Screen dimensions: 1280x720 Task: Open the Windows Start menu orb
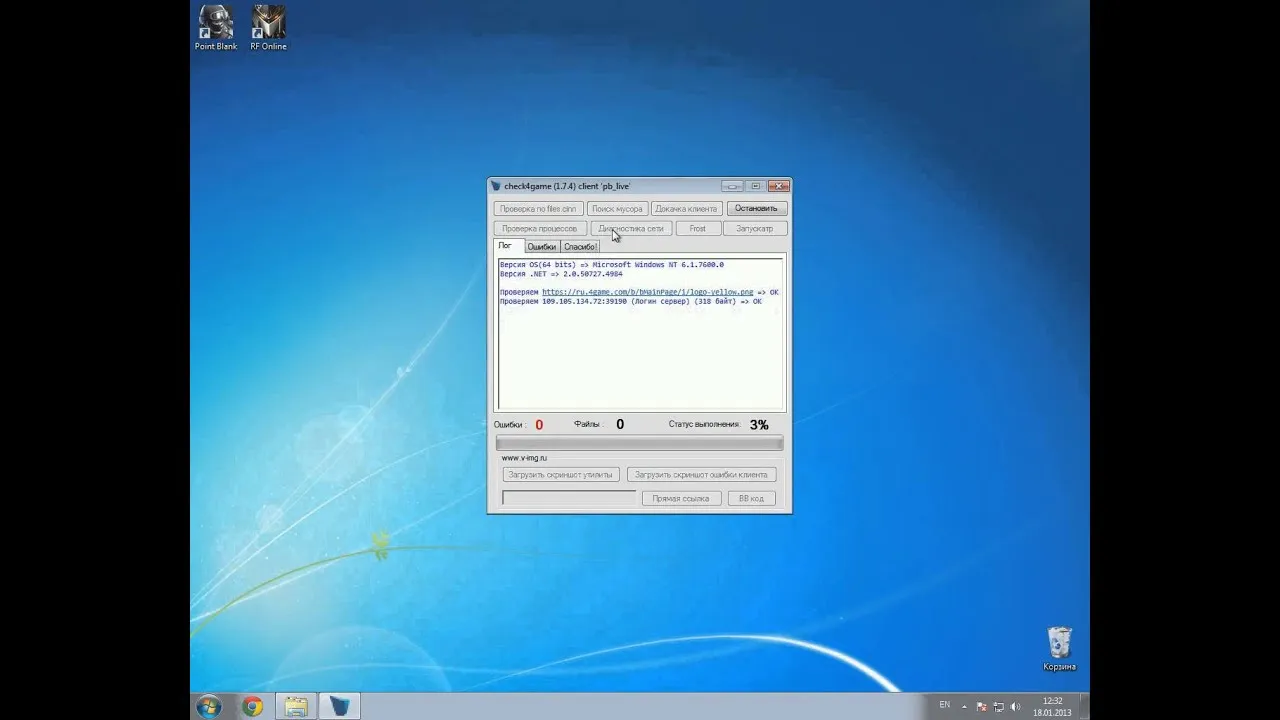point(209,706)
